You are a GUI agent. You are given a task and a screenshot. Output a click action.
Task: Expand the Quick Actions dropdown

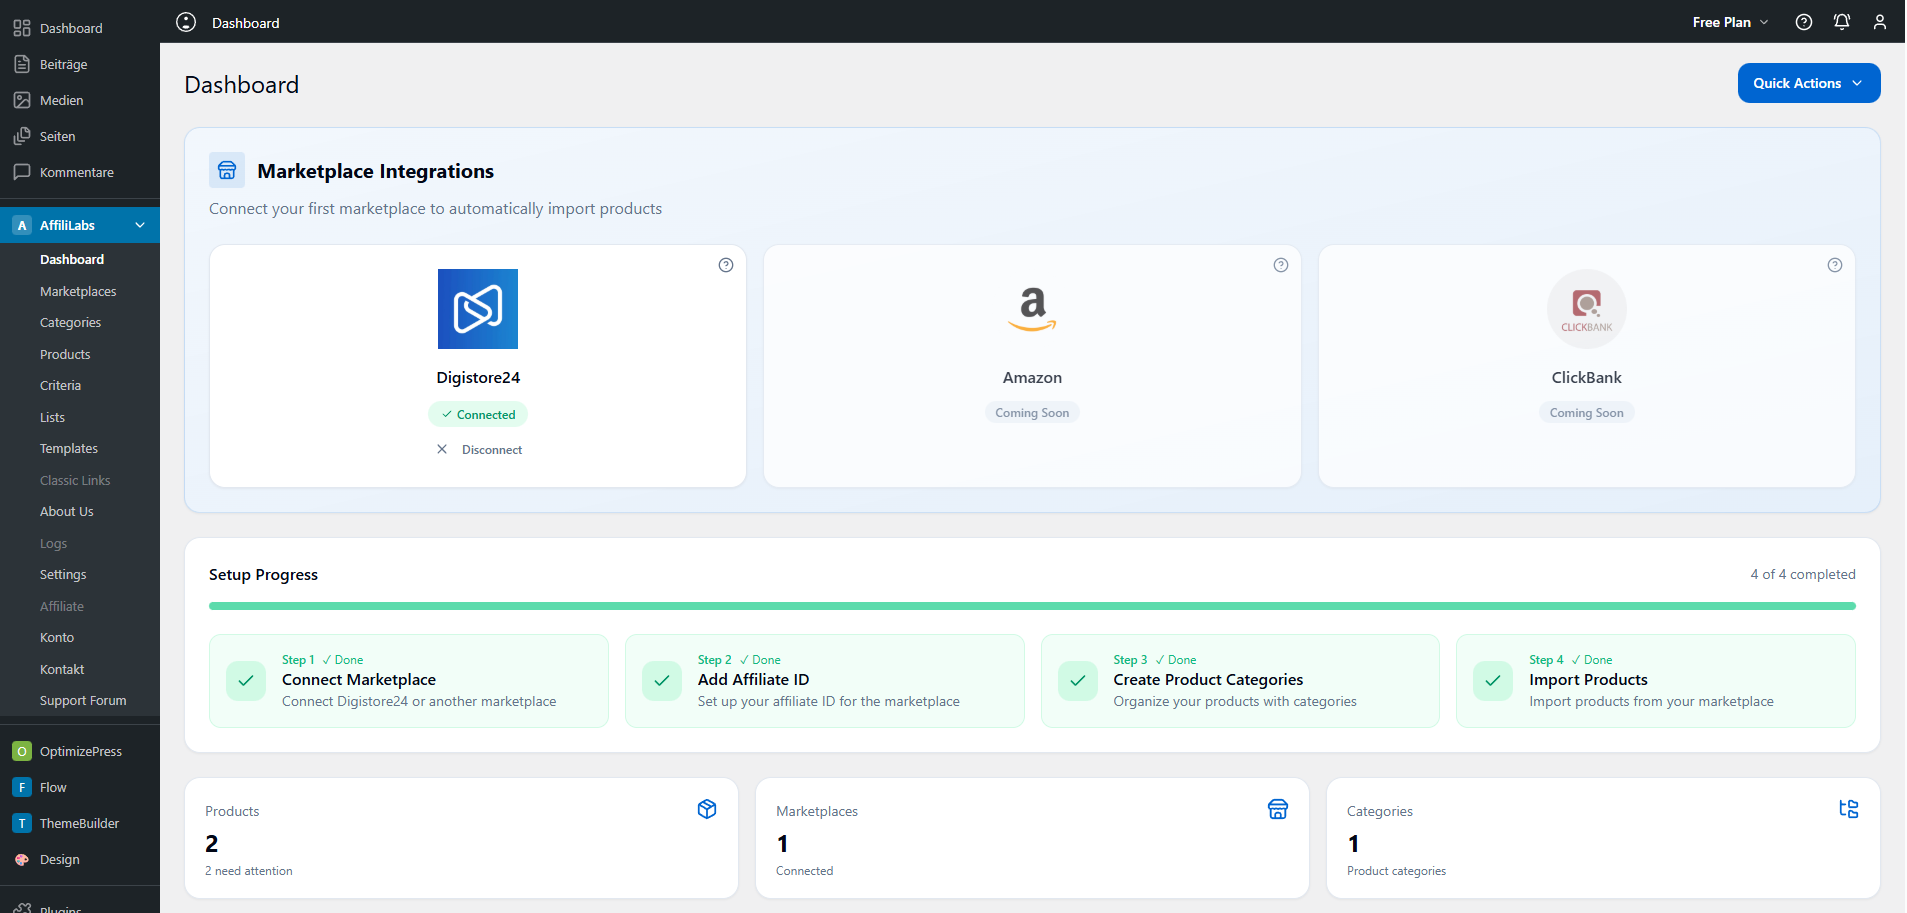[x=1808, y=83]
